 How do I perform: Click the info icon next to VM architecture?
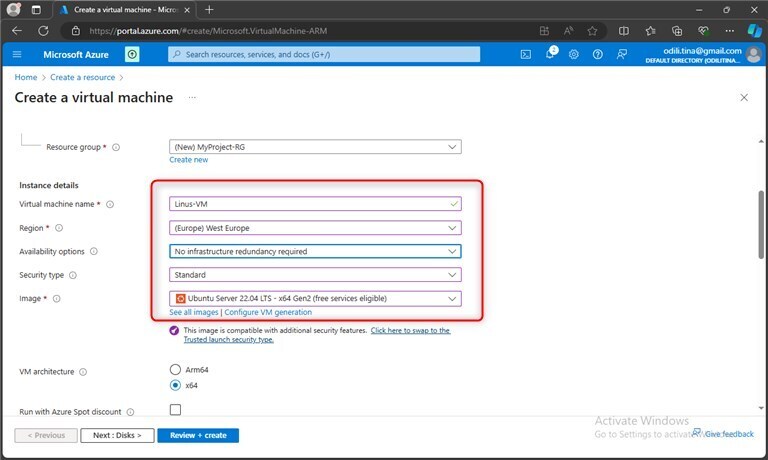coord(83,372)
